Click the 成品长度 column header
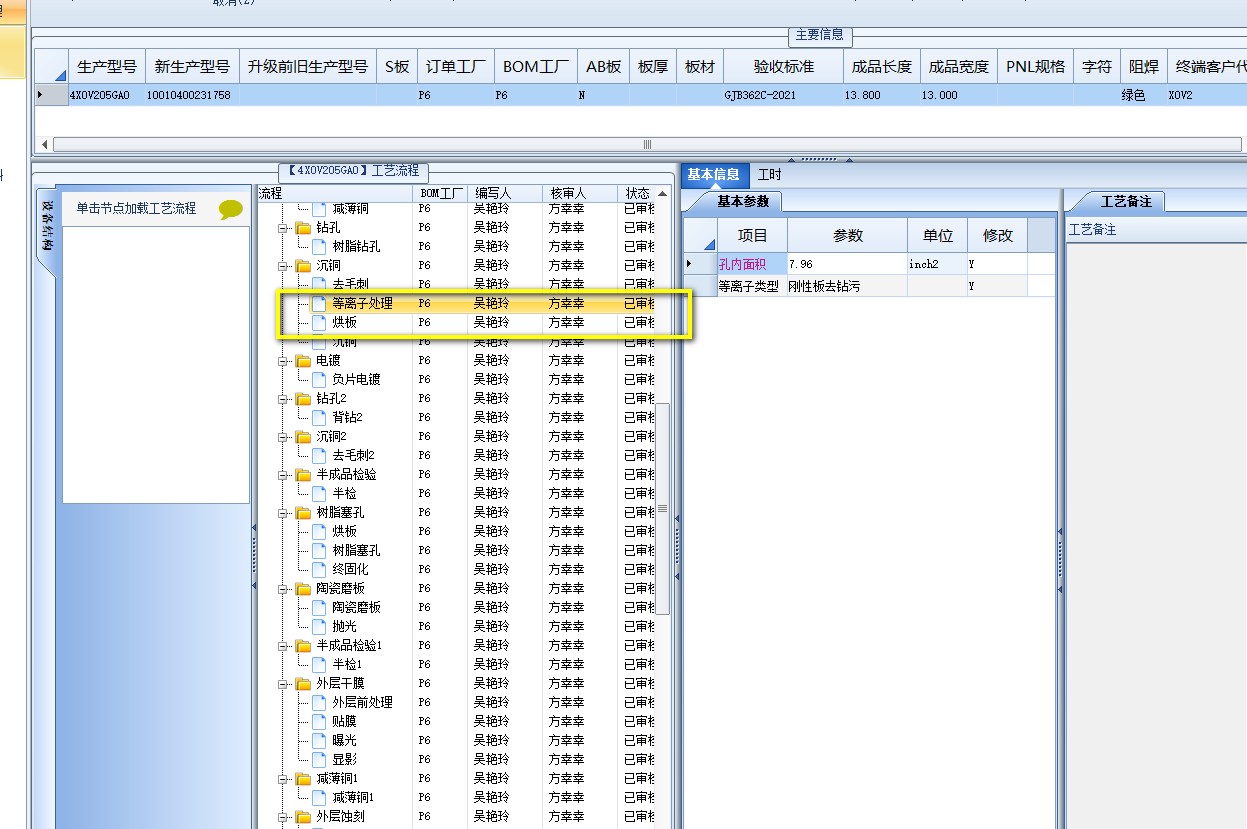 coord(881,67)
